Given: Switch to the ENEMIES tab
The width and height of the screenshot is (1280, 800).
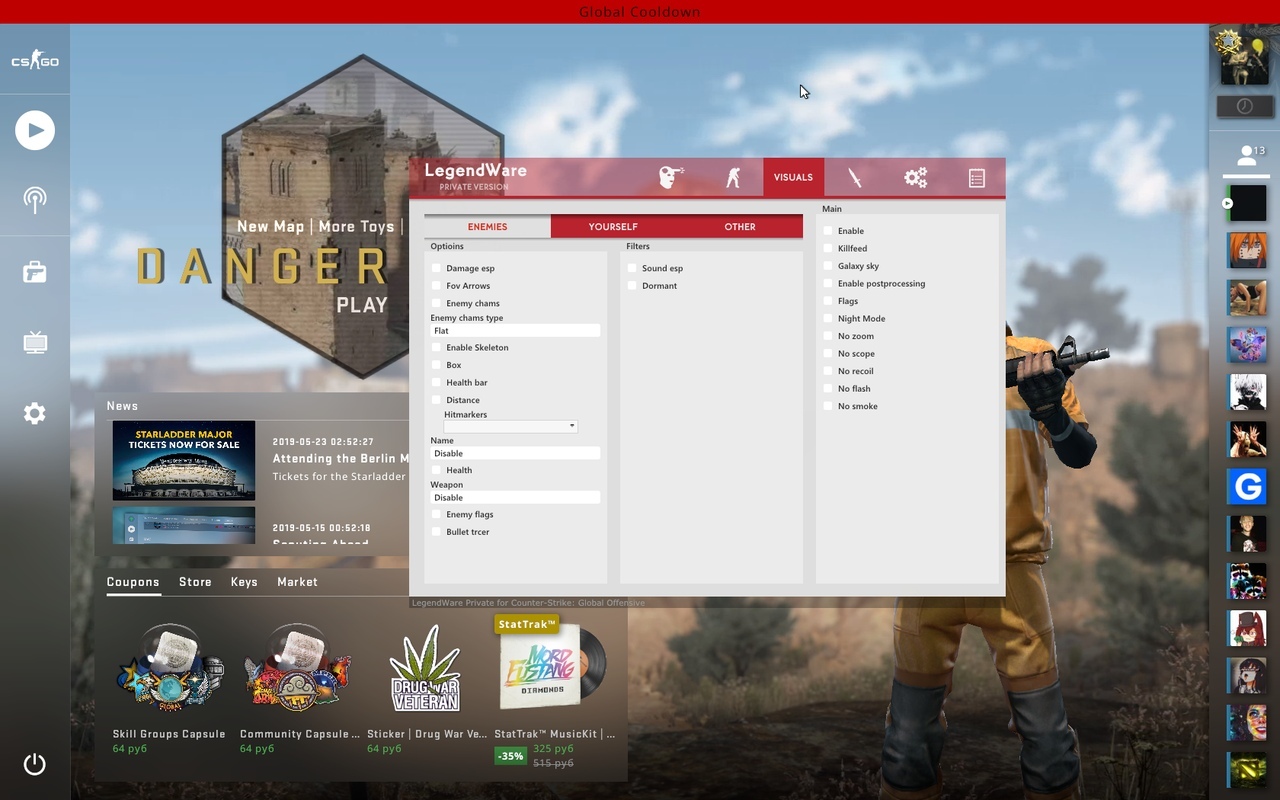Looking at the screenshot, I should 487,227.
